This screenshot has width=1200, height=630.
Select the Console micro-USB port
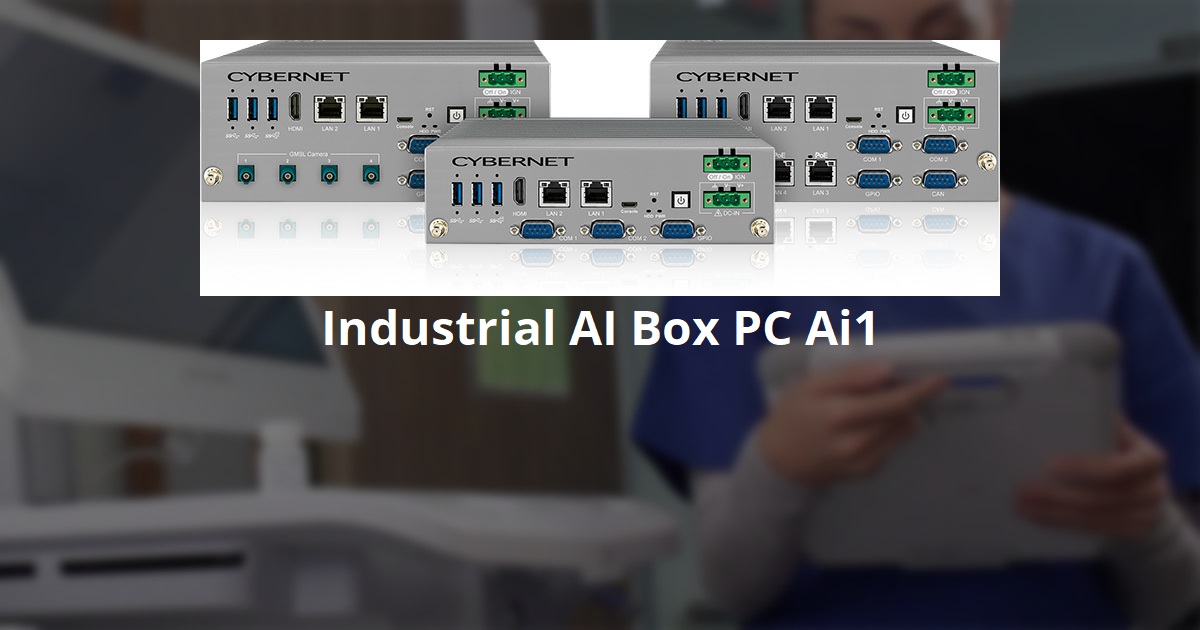pyautogui.click(x=630, y=206)
